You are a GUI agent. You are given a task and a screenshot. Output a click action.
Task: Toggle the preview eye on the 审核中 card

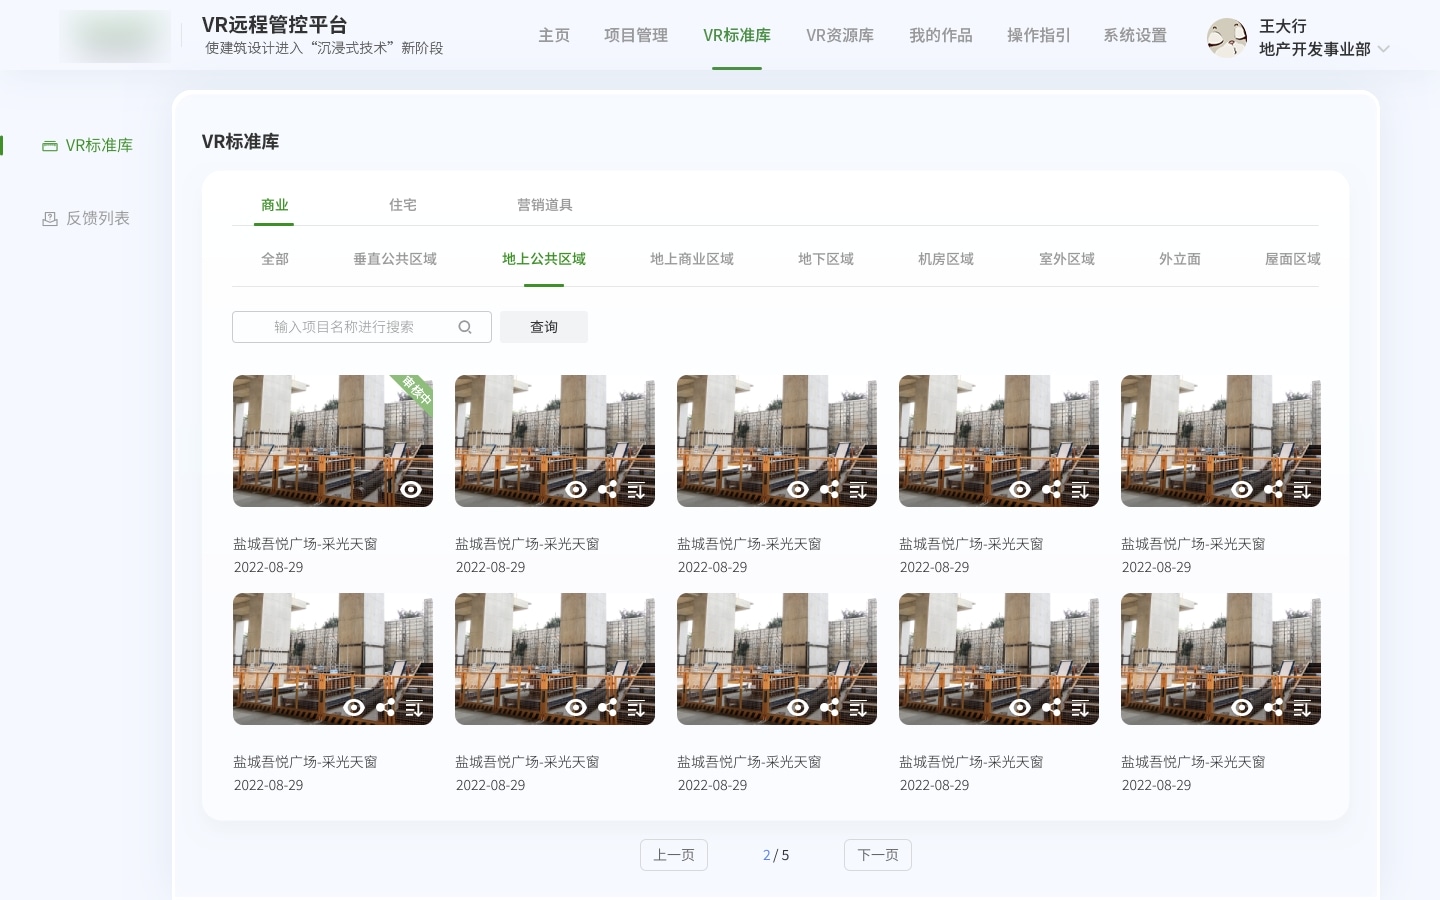tap(411, 490)
